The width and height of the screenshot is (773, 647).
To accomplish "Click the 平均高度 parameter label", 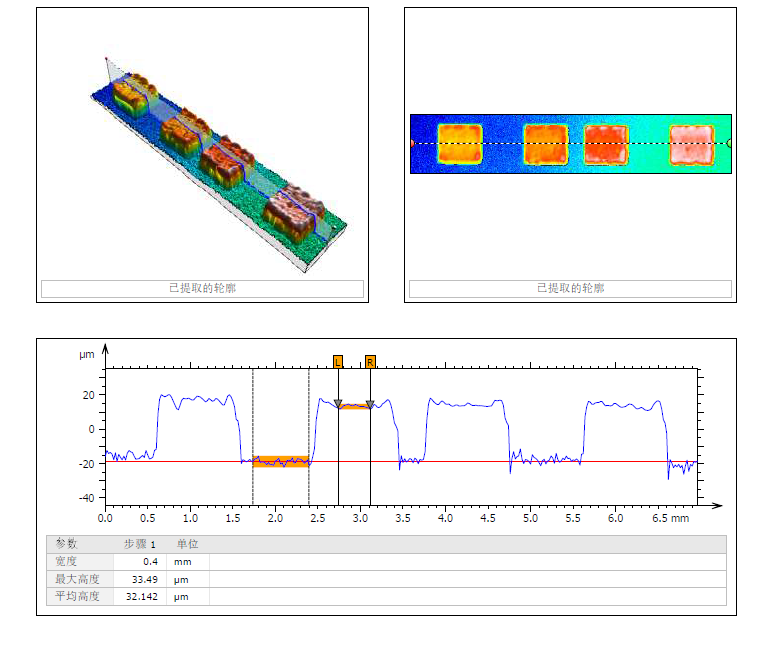I will coord(77,596).
